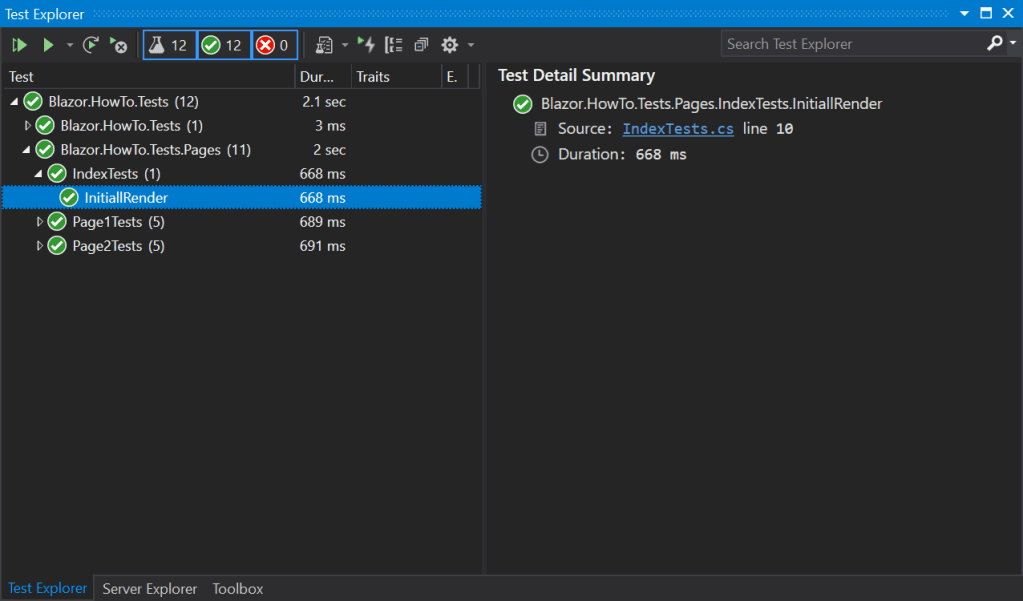1023x601 pixels.
Task: Click the Run All Tests icon
Action: [19, 45]
